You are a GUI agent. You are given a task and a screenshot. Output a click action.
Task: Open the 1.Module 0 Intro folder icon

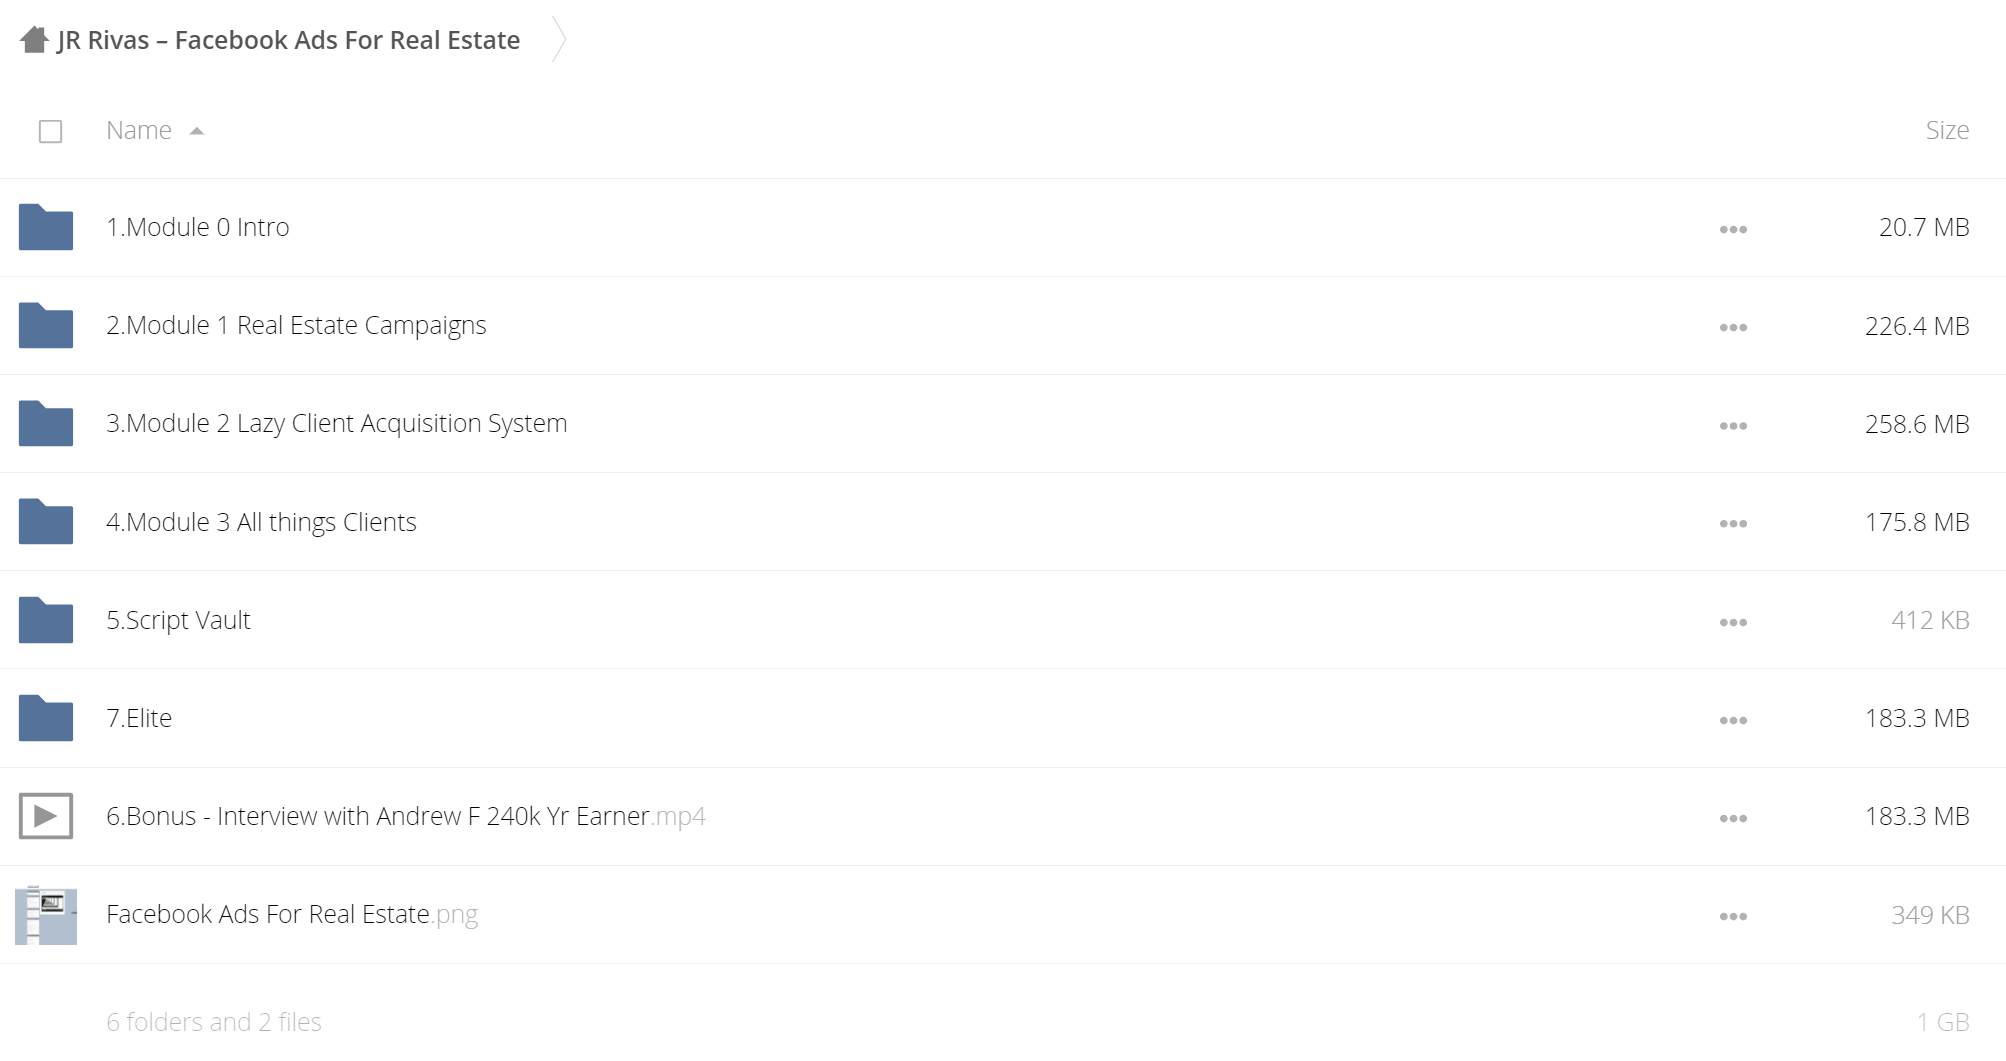pyautogui.click(x=46, y=227)
